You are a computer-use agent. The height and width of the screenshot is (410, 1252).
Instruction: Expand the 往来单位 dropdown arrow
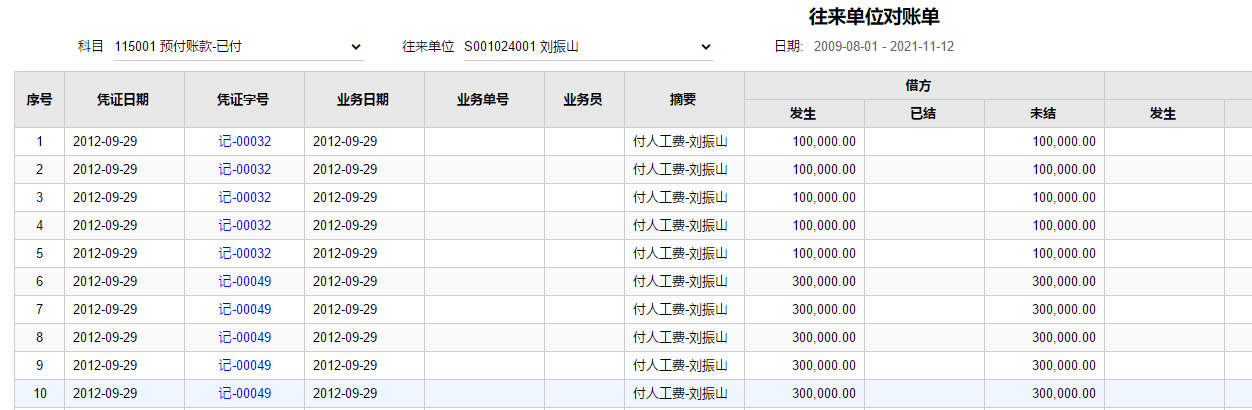click(706, 47)
